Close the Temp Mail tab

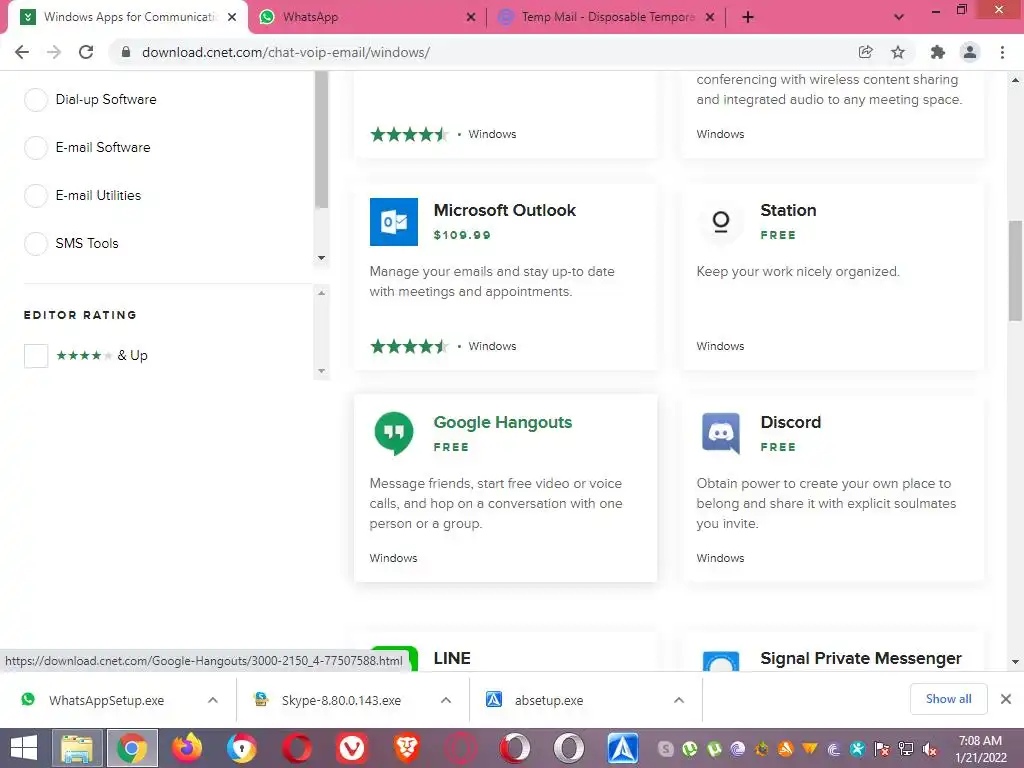[x=710, y=17]
